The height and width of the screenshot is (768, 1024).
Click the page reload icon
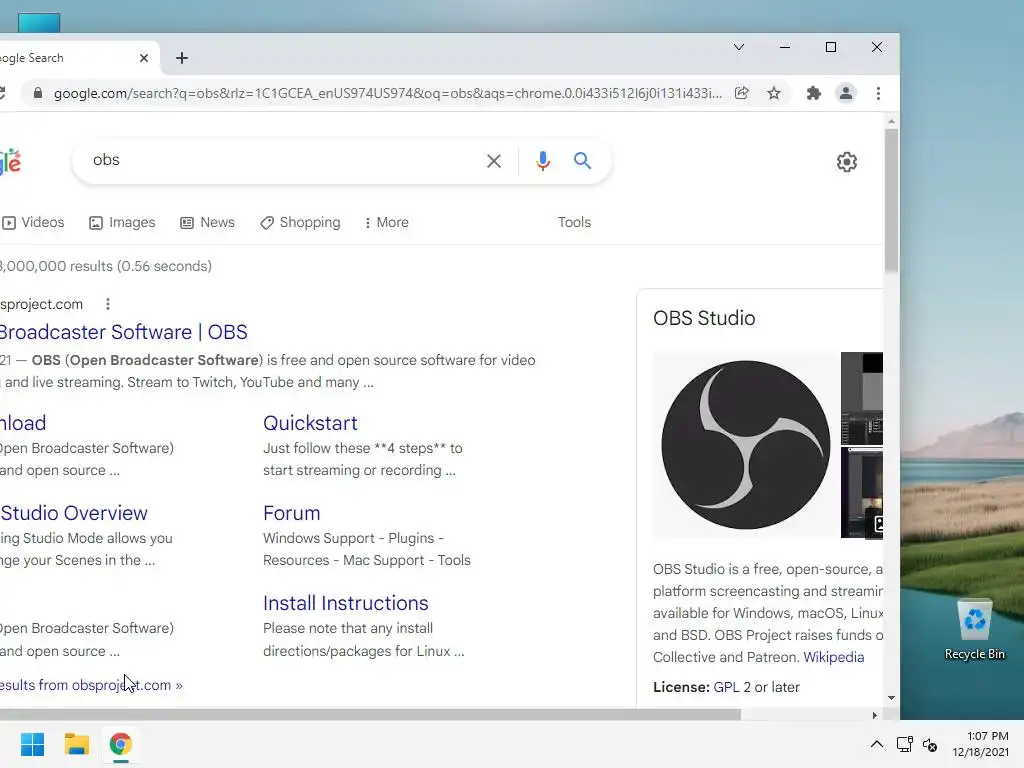[1, 93]
